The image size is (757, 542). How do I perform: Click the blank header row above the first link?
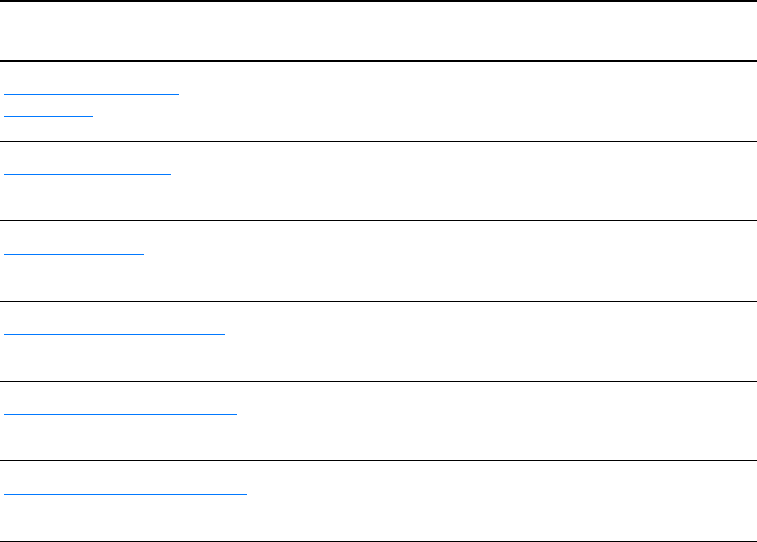[x=378, y=31]
